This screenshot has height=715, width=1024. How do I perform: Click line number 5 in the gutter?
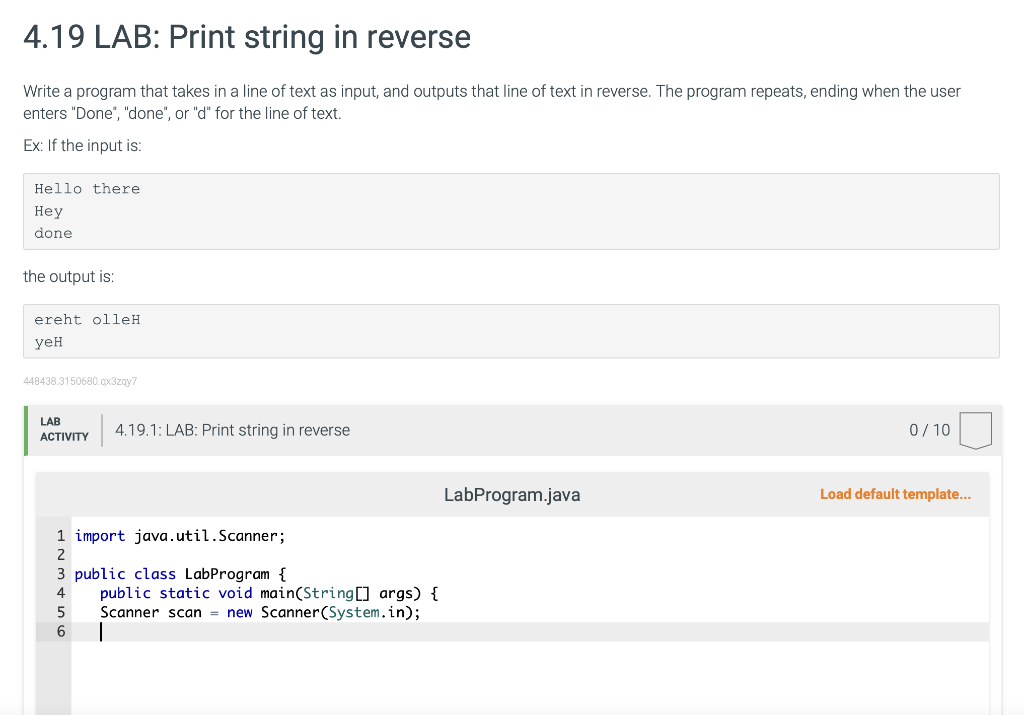(60, 612)
